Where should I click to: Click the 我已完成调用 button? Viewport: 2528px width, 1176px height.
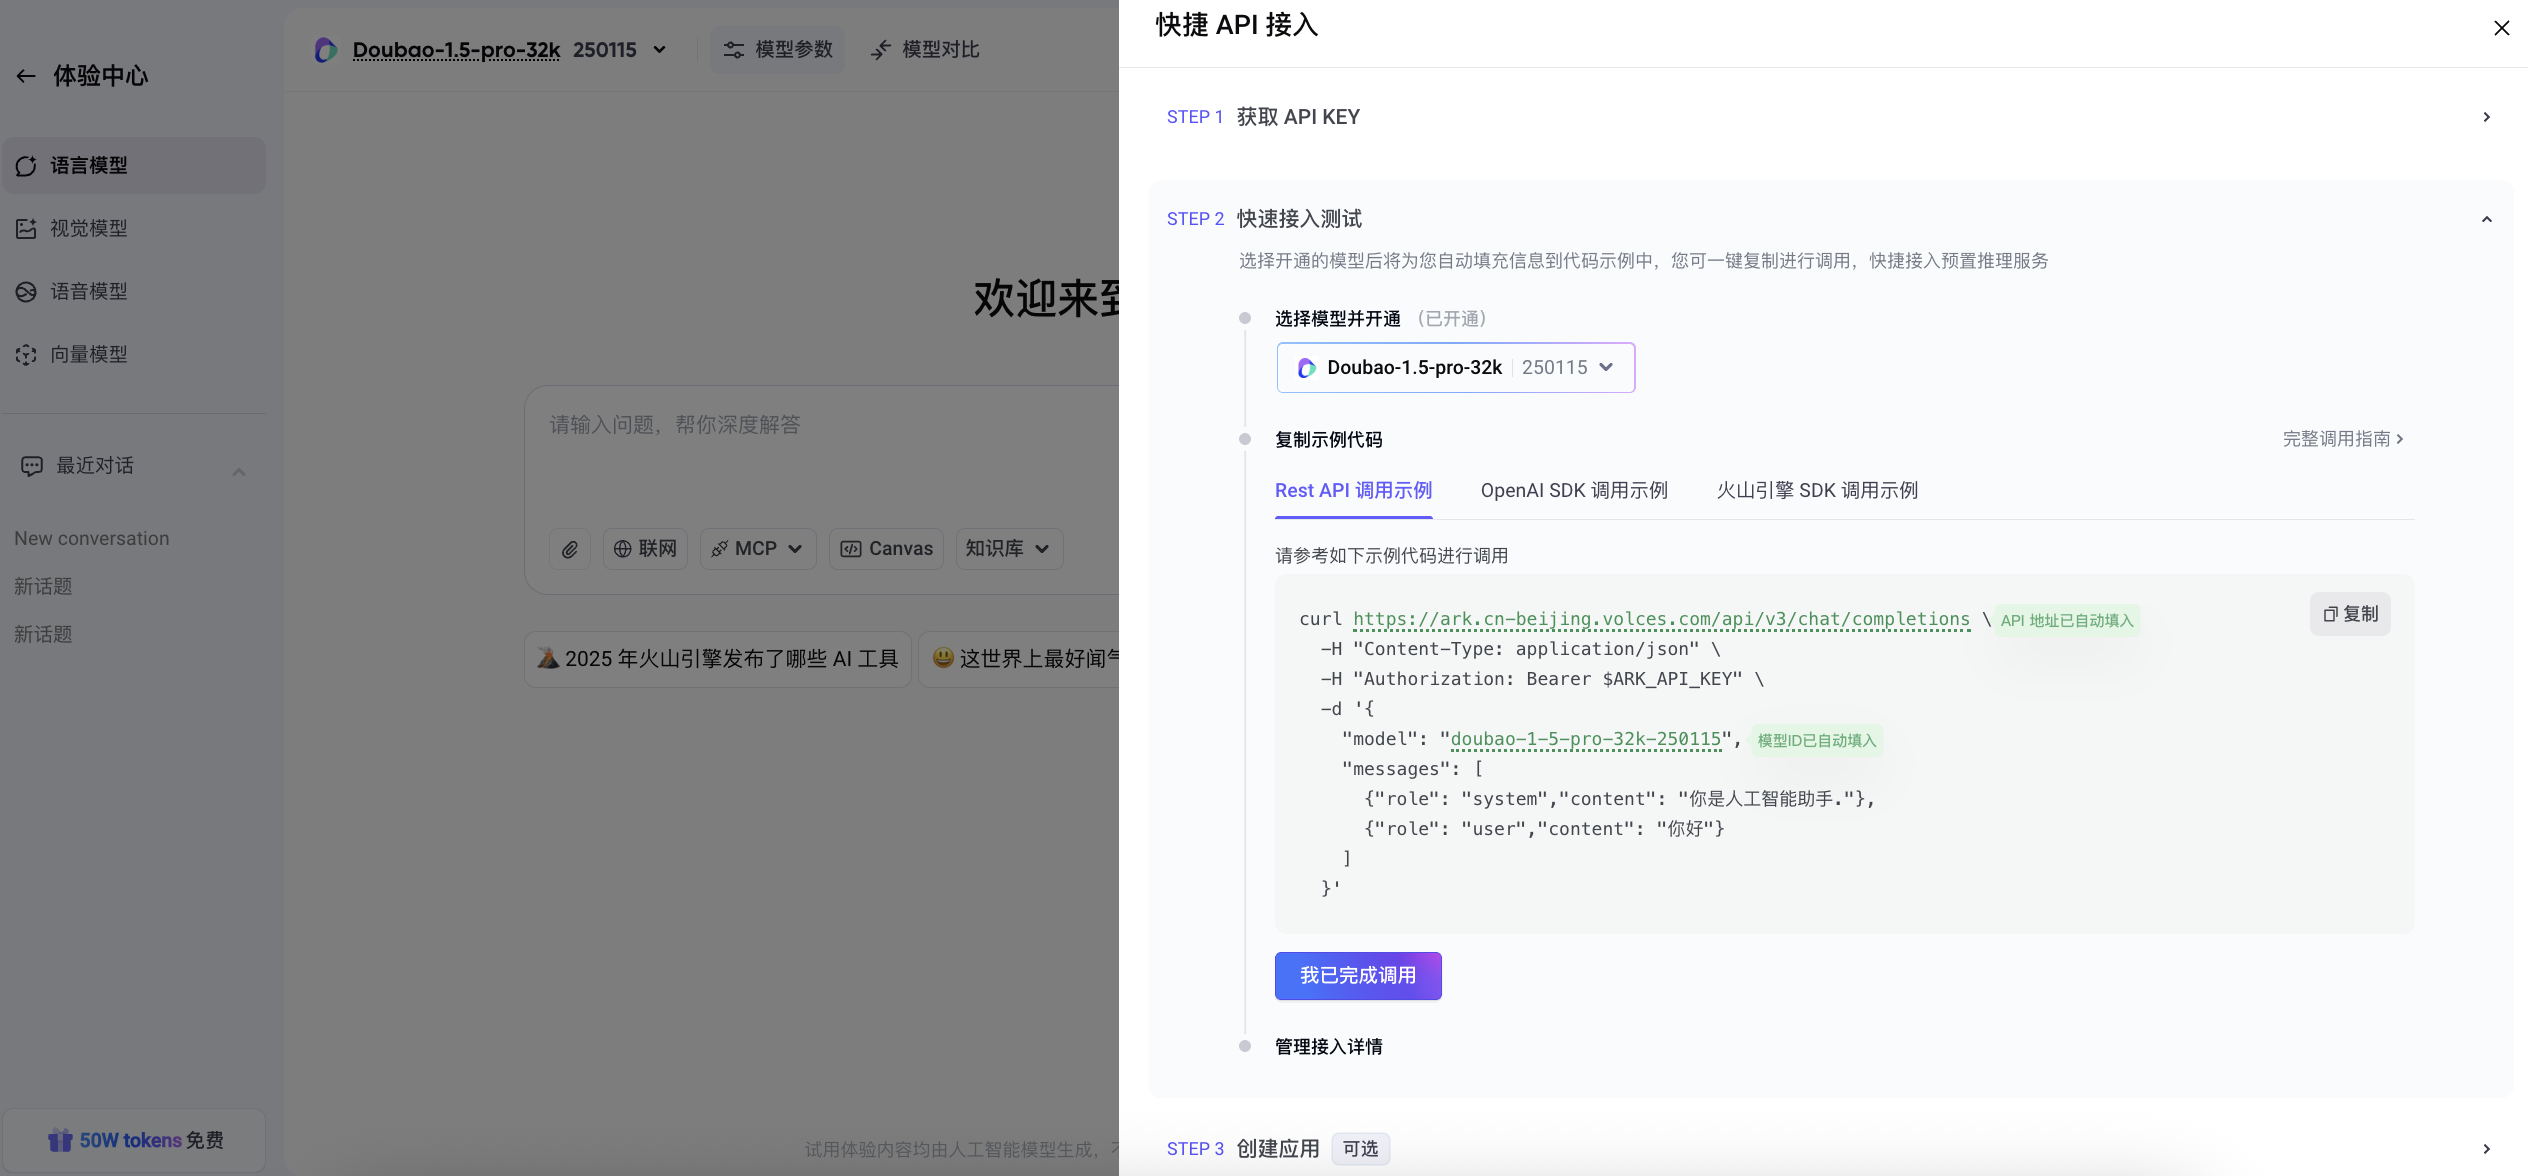(1357, 976)
